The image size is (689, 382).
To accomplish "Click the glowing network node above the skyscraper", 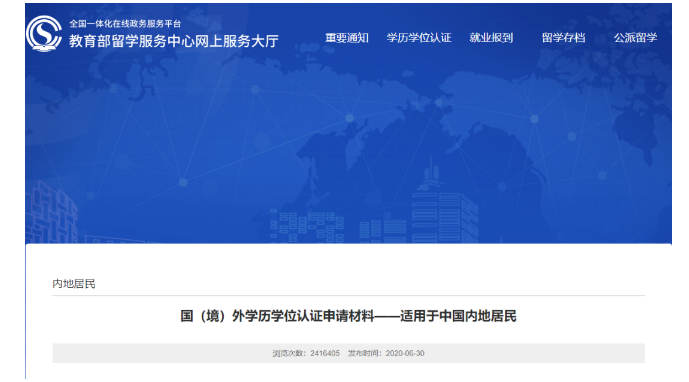I will [439, 102].
